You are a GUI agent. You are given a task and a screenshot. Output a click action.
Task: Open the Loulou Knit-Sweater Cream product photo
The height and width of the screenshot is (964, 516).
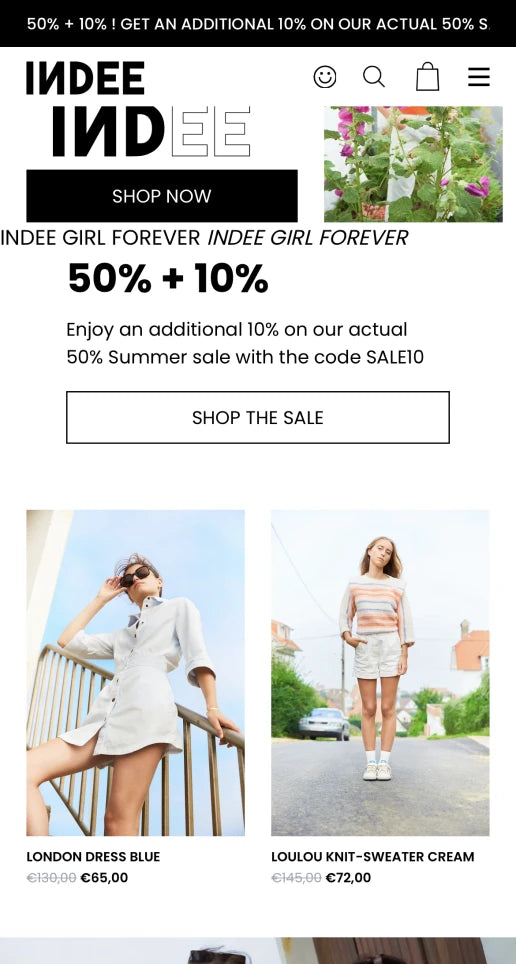click(x=380, y=673)
